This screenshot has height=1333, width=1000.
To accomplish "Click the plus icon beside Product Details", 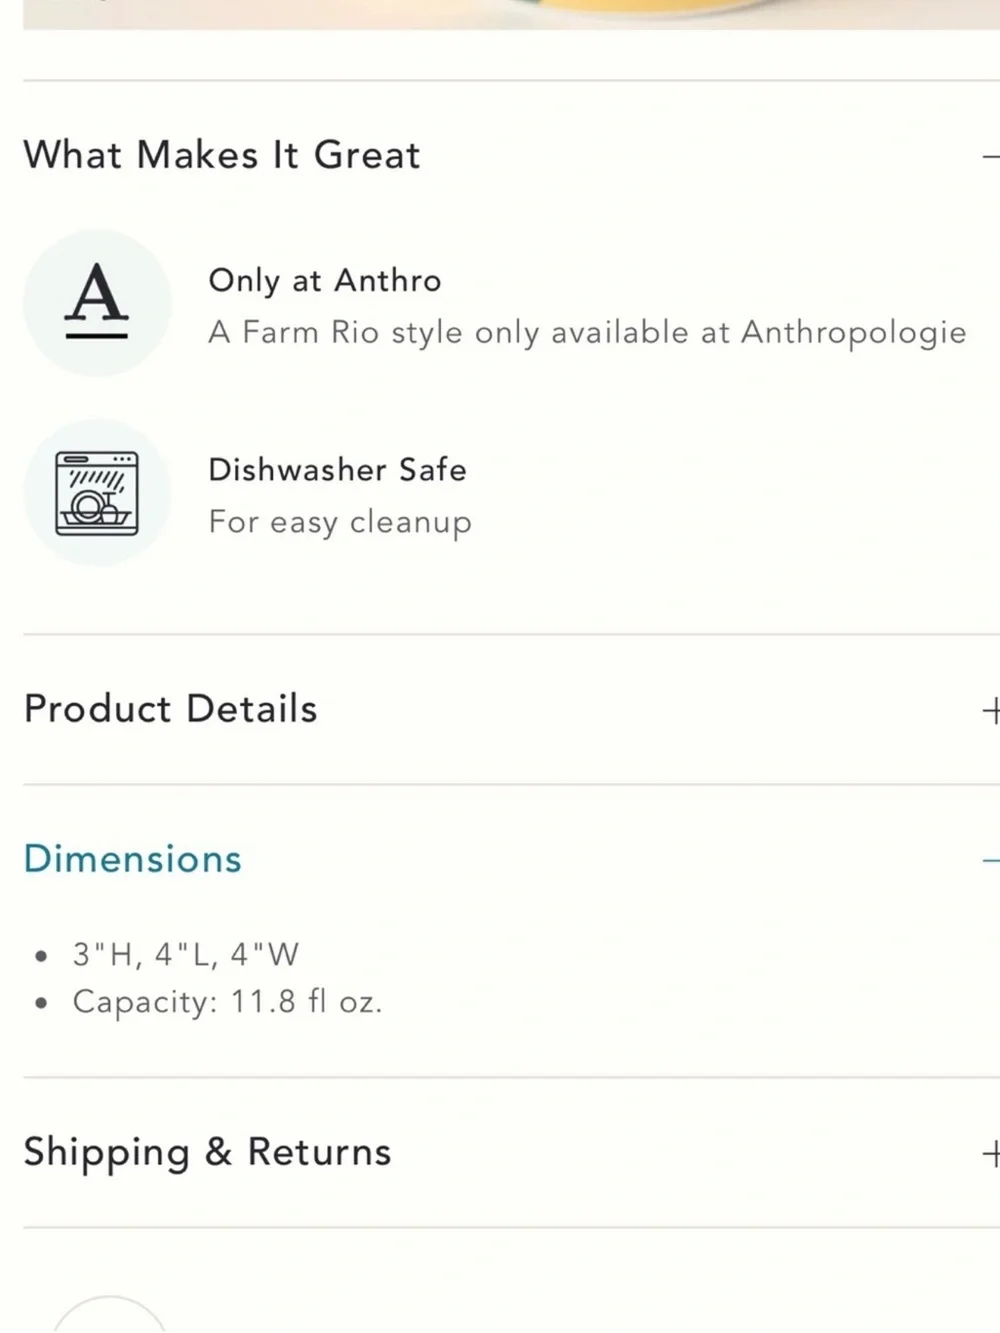I will (990, 710).
